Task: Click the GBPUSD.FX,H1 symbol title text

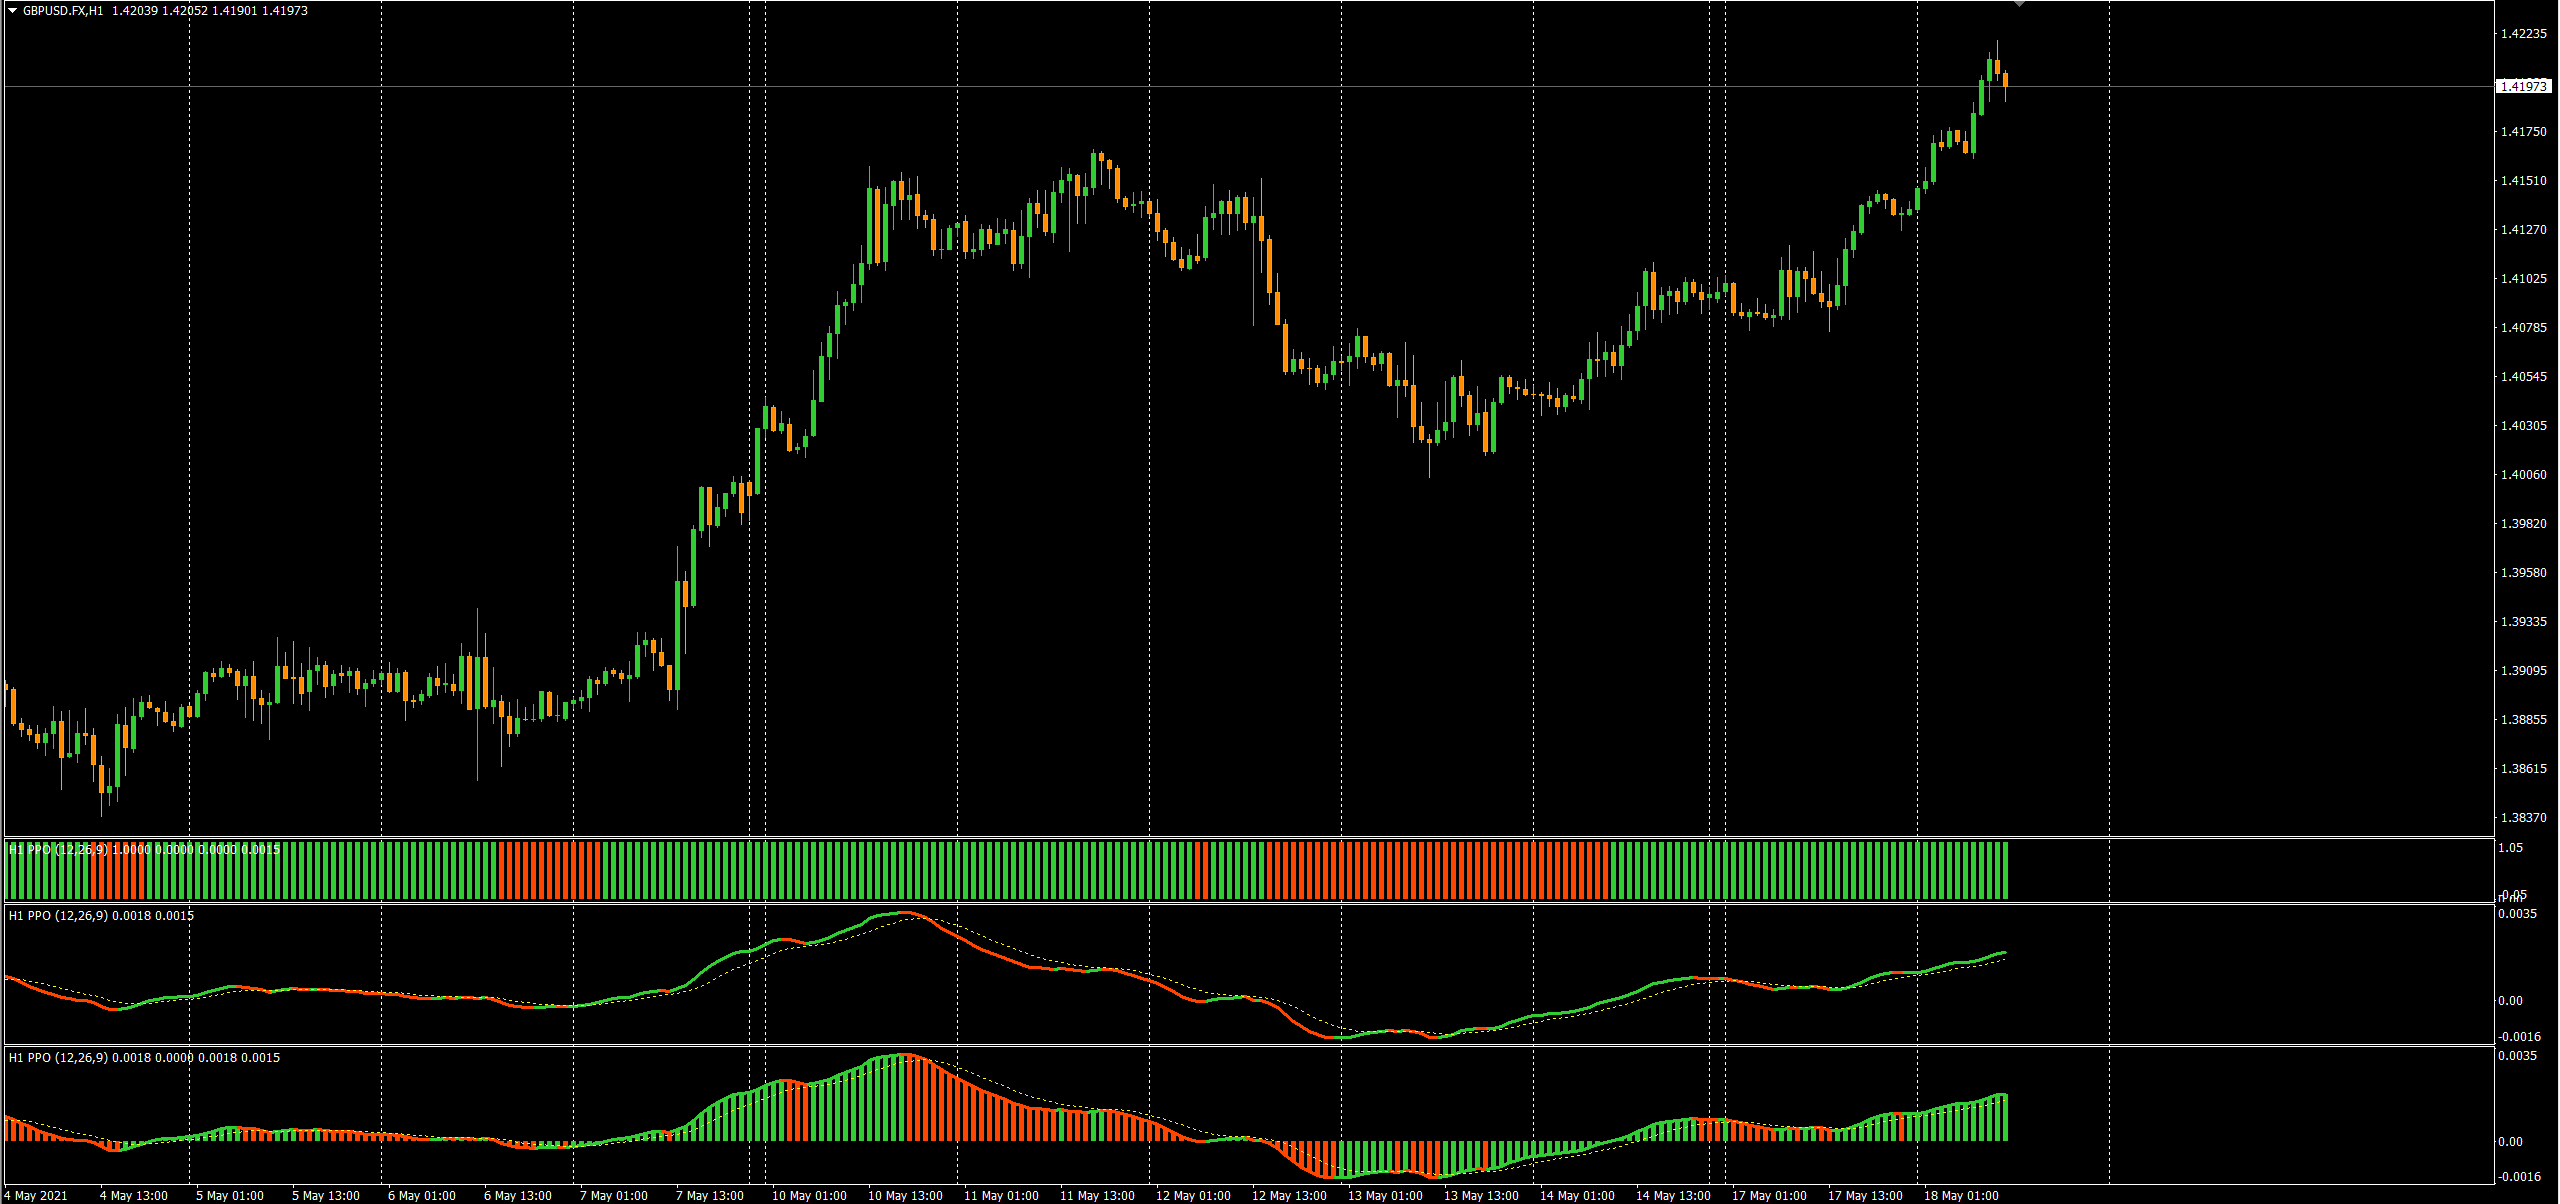Action: pos(62,11)
